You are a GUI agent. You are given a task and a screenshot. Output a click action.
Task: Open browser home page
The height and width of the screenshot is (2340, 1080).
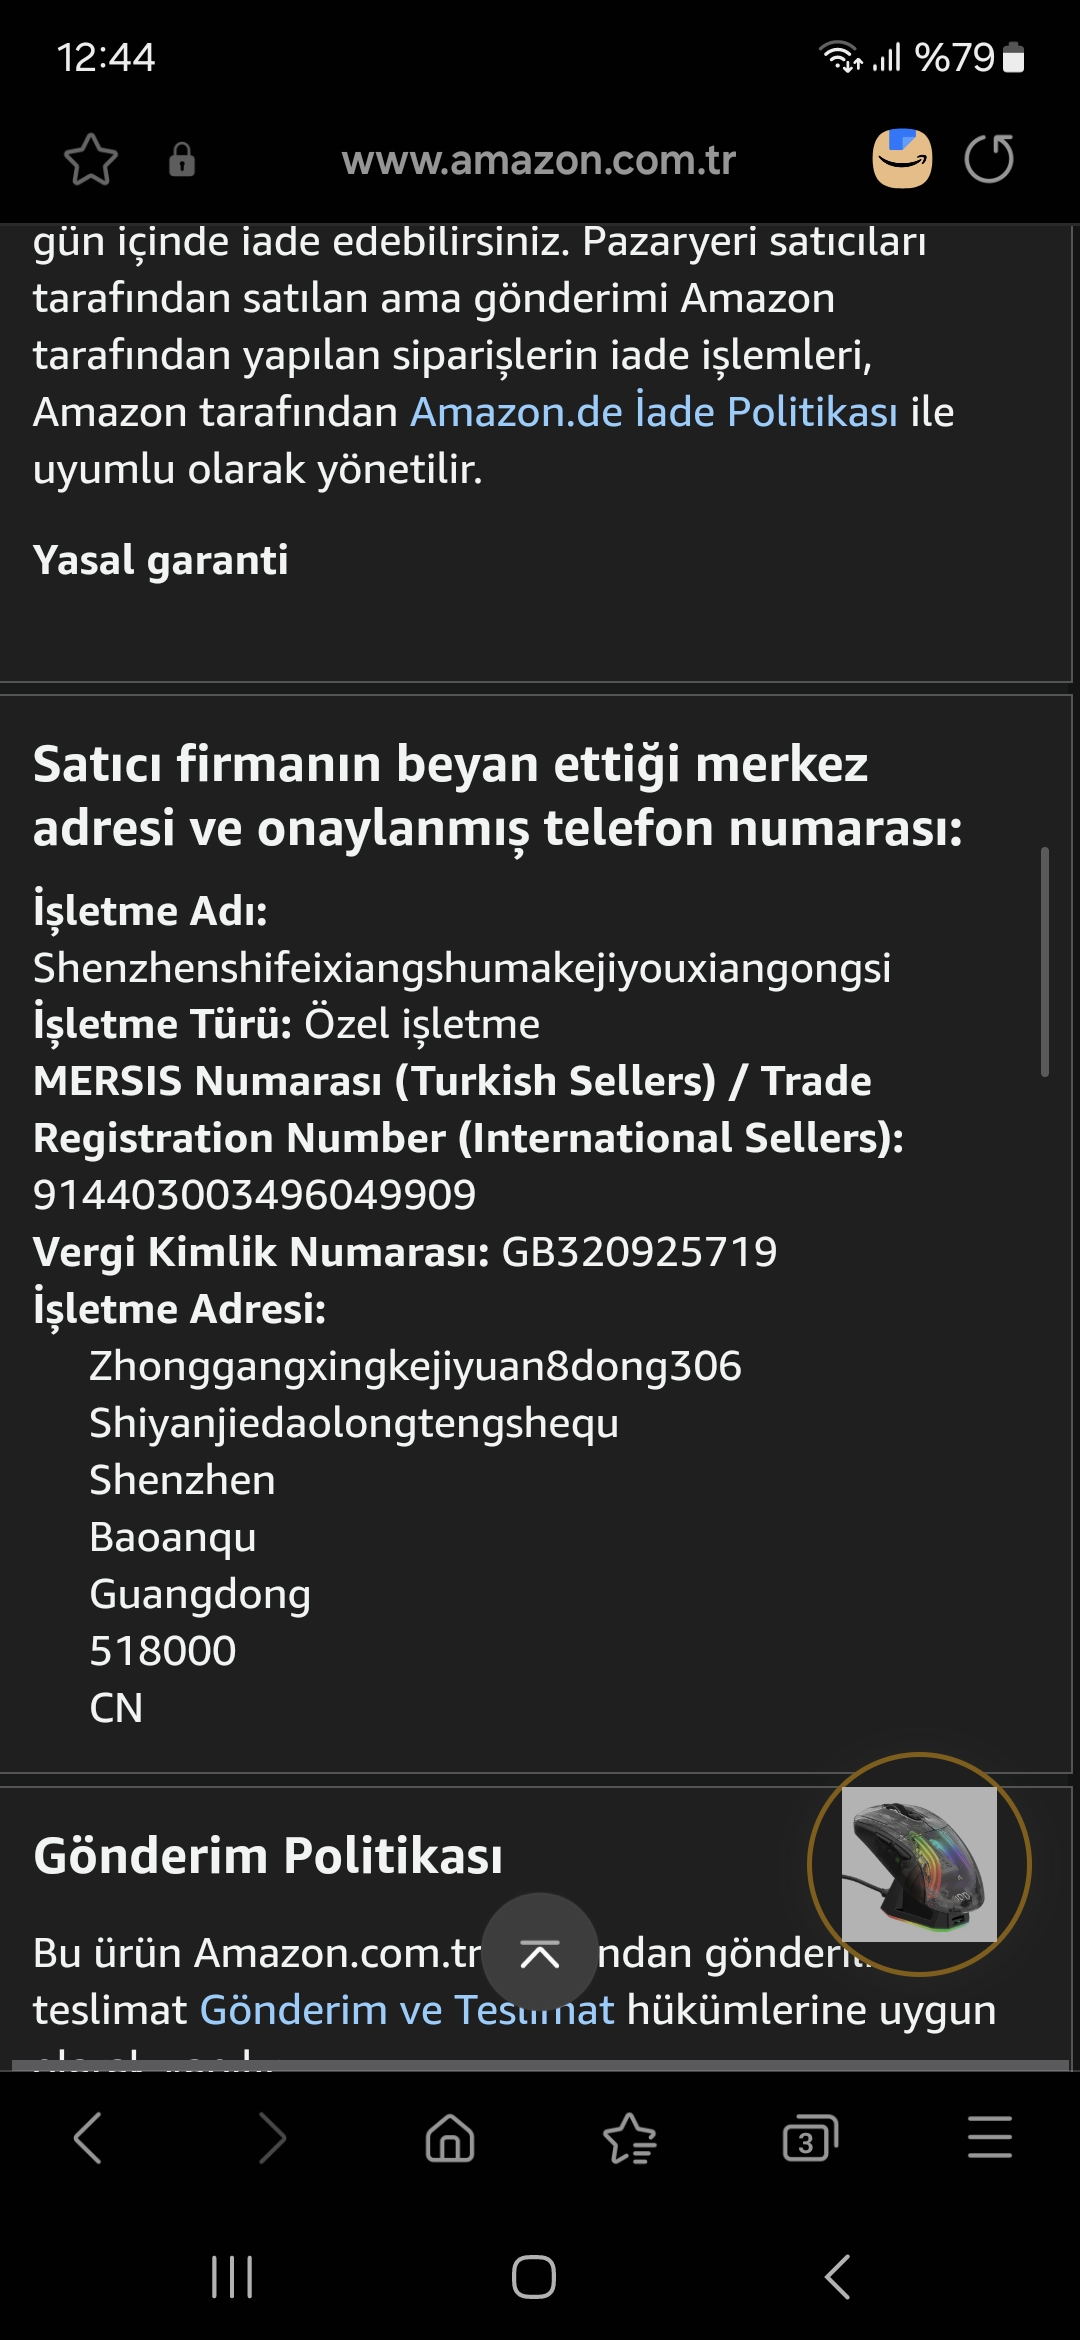(x=450, y=2139)
